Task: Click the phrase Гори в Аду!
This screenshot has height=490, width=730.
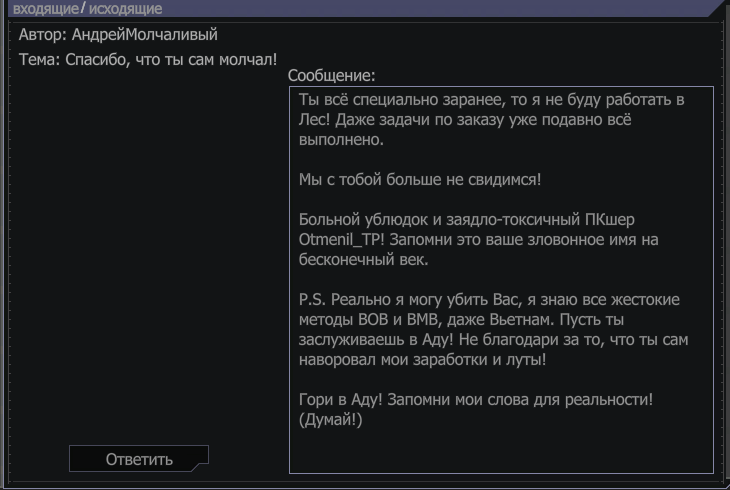Action: pos(340,400)
